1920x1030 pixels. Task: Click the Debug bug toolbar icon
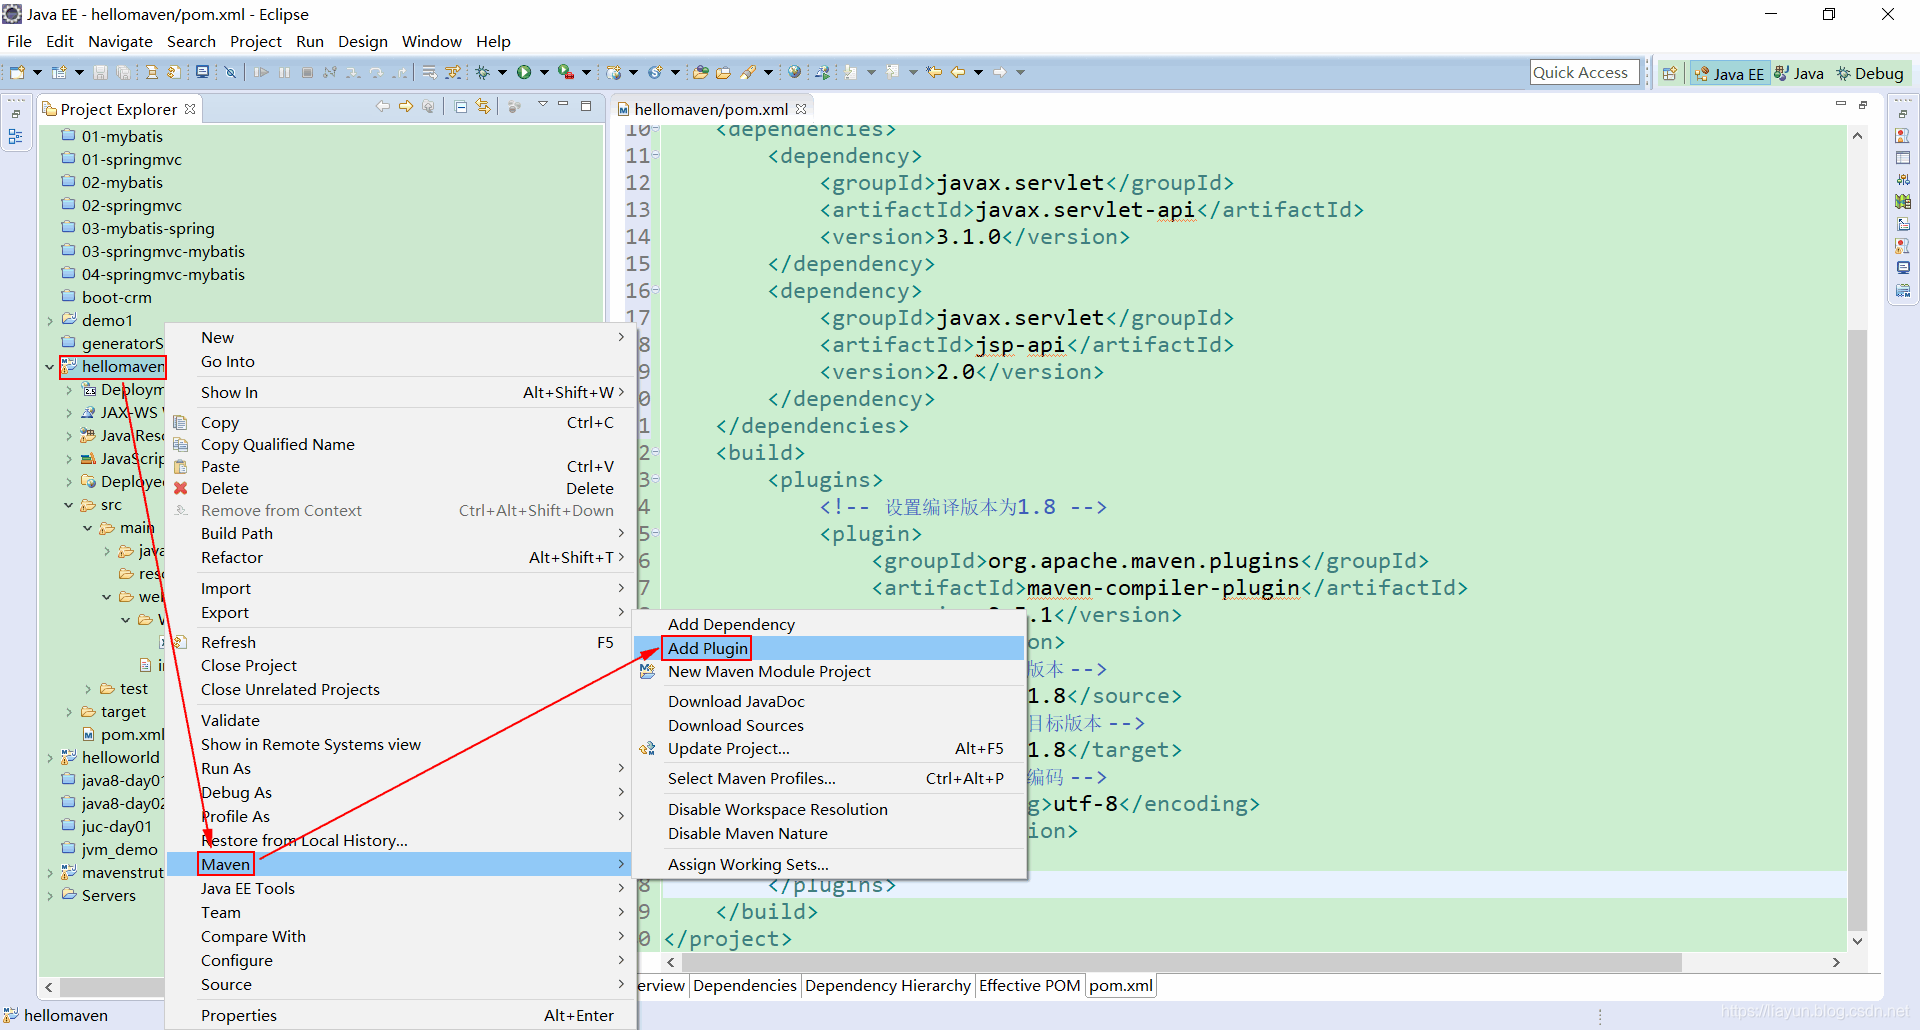[x=483, y=72]
